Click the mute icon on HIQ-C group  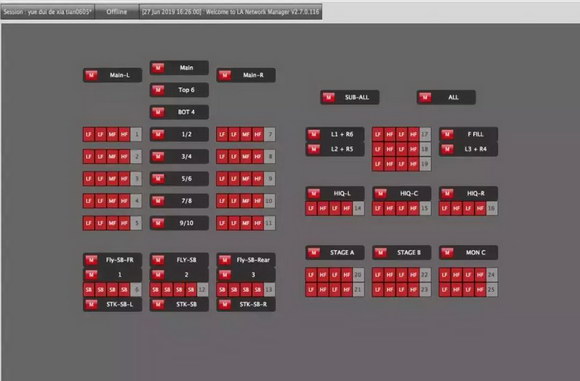pyautogui.click(x=381, y=193)
